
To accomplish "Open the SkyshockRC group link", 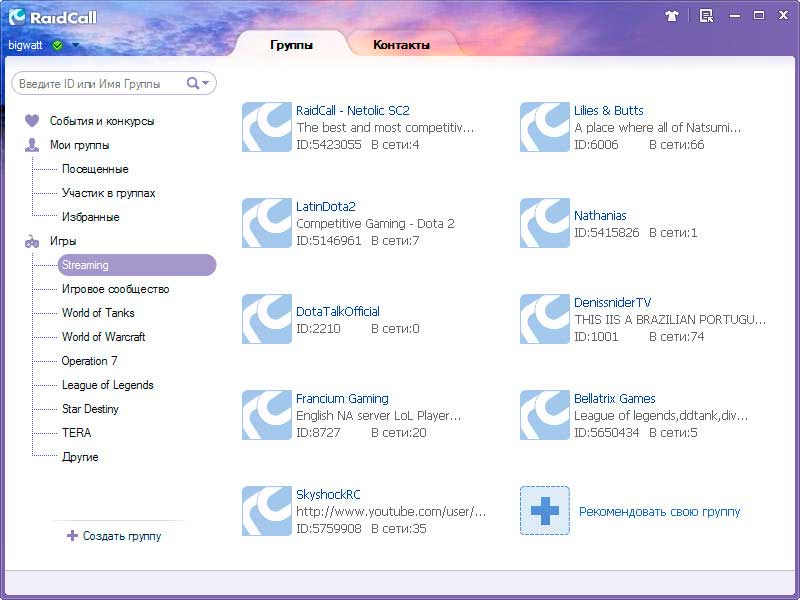I will (x=328, y=494).
